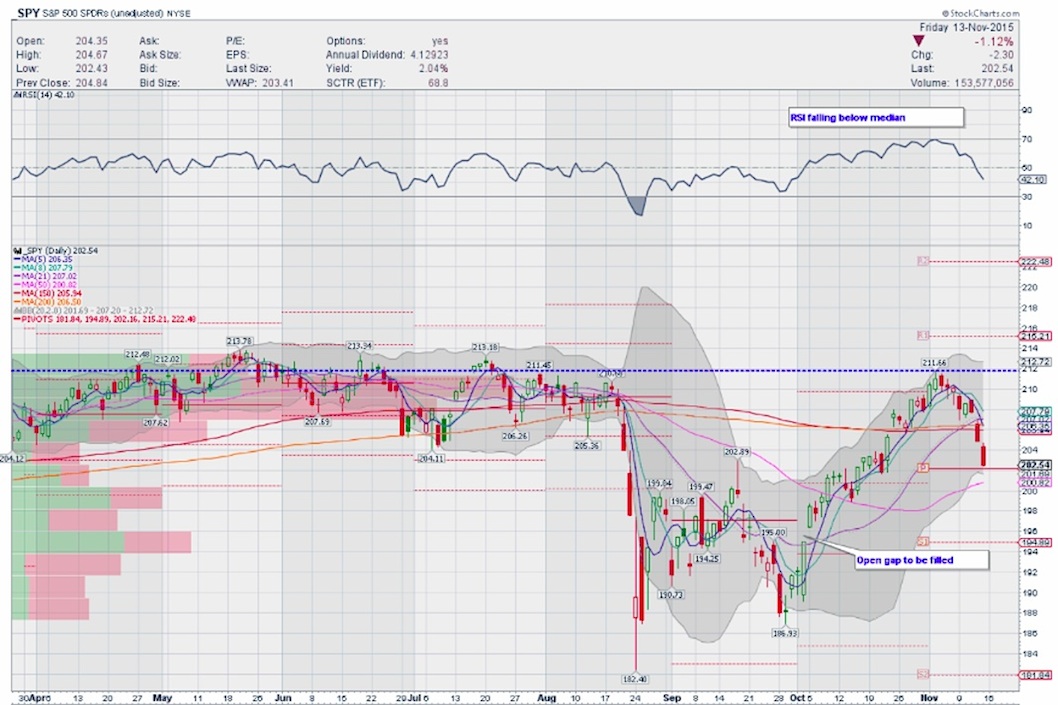The width and height of the screenshot is (1058, 705).
Task: Click the 207.62 low price label
Action: (156, 422)
